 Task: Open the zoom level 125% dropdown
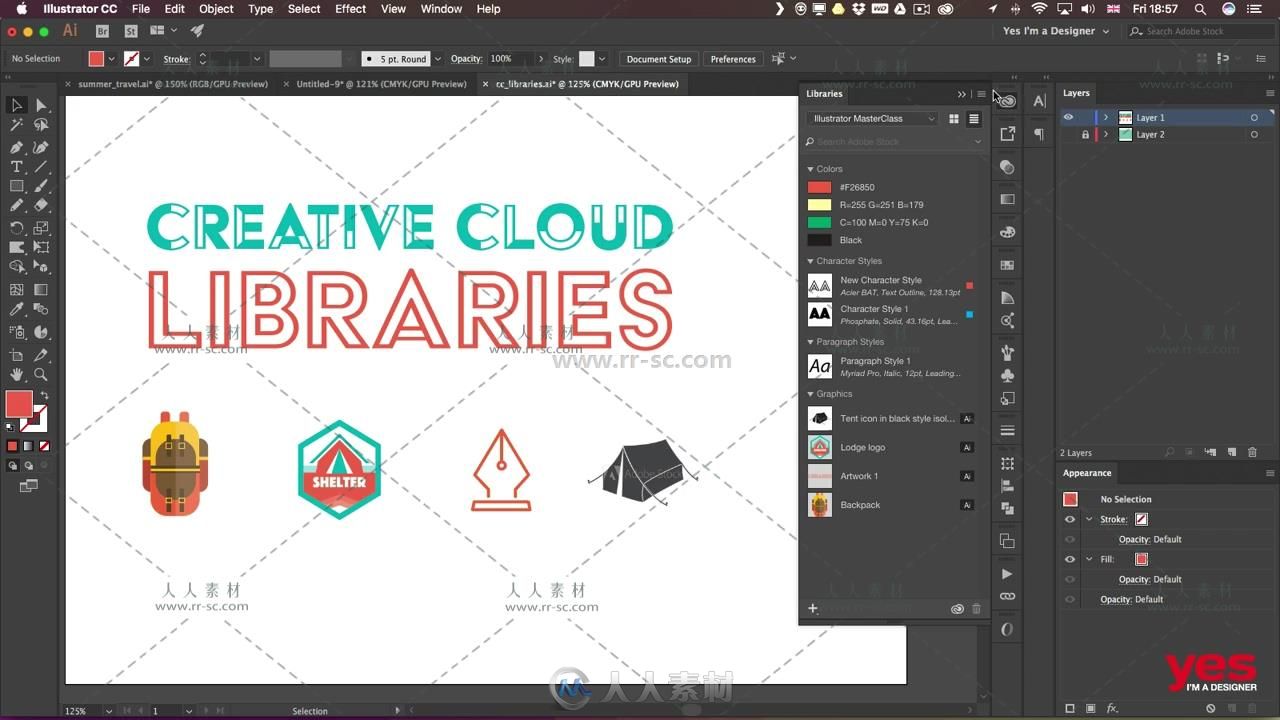(x=108, y=711)
